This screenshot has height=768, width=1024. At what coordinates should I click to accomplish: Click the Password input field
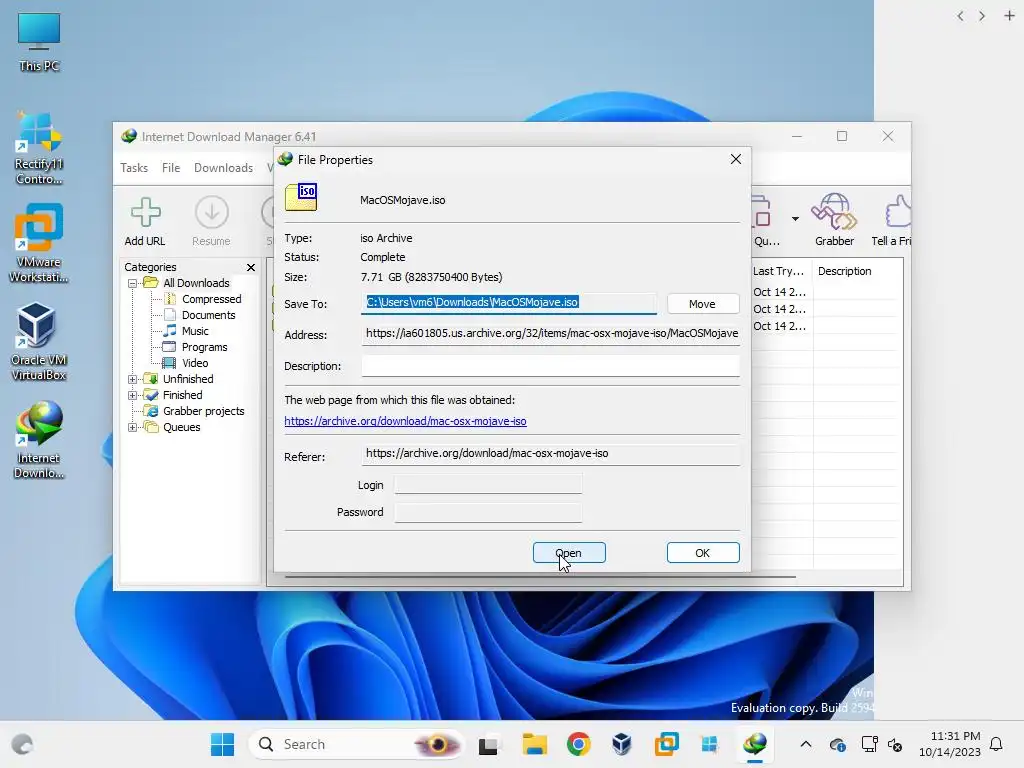click(x=488, y=512)
